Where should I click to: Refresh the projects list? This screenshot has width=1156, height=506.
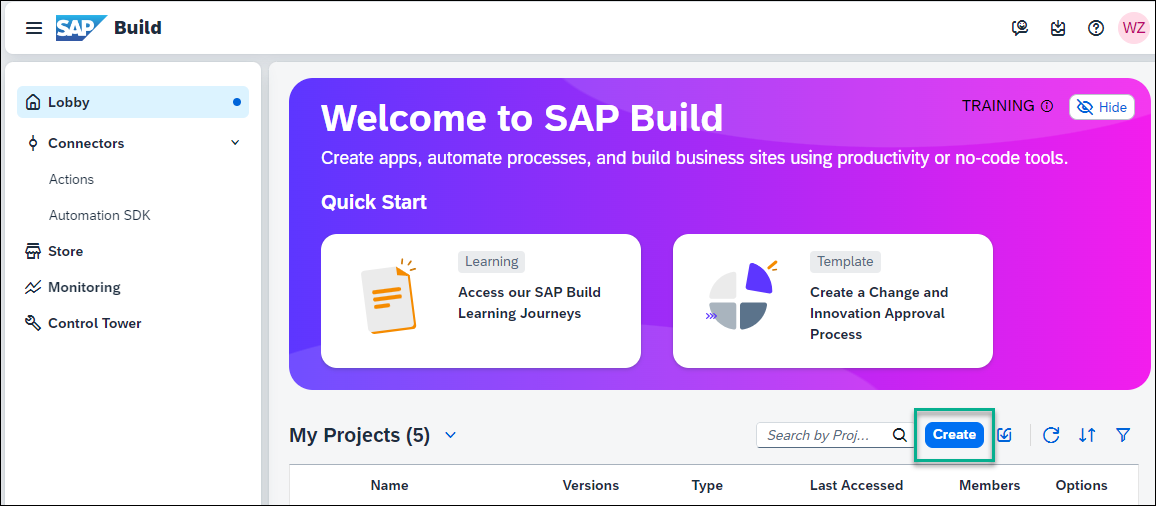coord(1051,435)
